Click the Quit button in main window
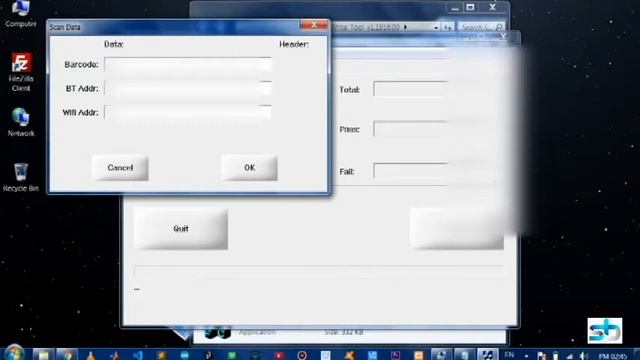The width and height of the screenshot is (640, 360). (x=181, y=229)
